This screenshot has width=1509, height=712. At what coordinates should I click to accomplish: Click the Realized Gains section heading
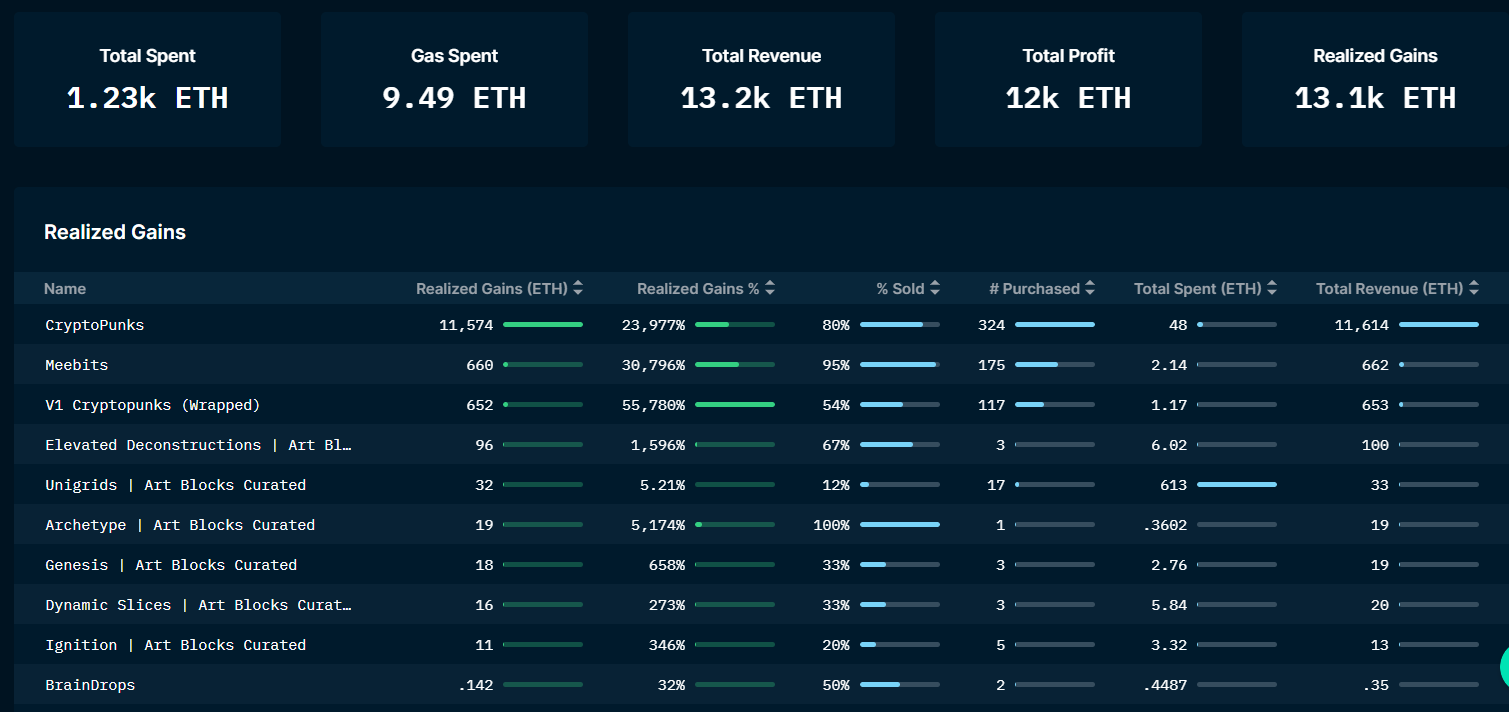pos(115,232)
